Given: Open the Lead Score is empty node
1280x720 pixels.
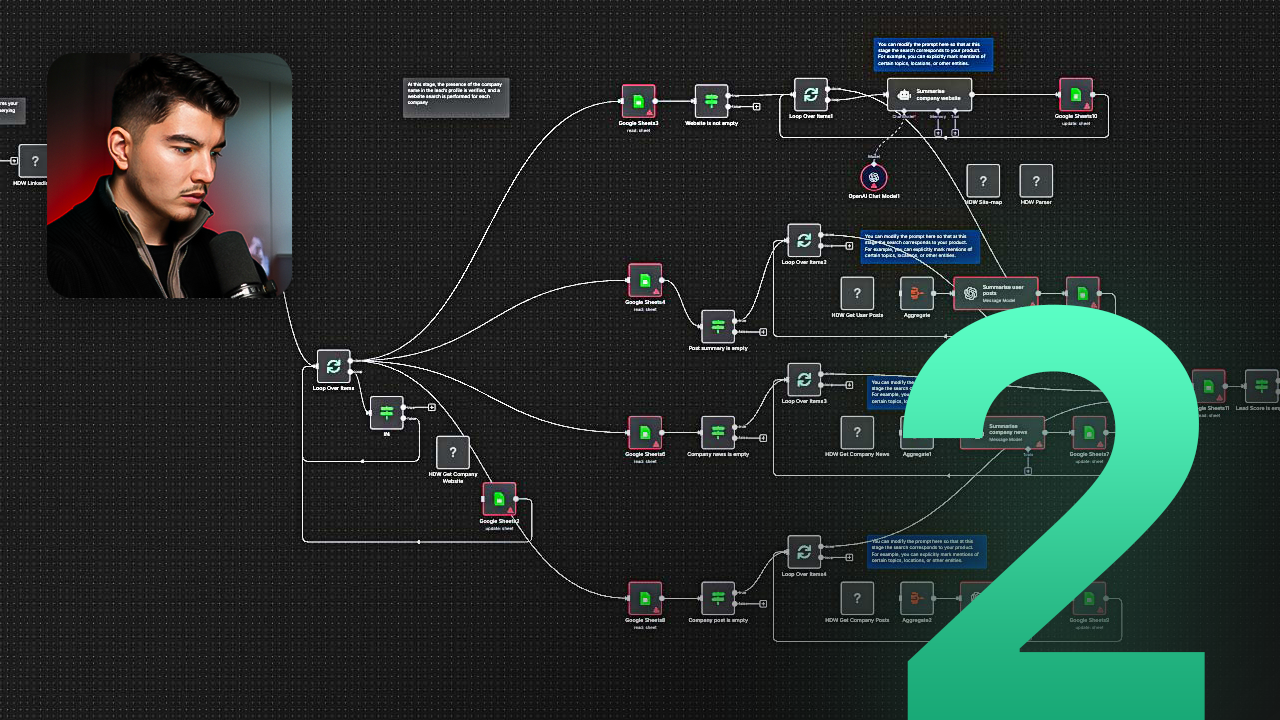Looking at the screenshot, I should point(1261,386).
